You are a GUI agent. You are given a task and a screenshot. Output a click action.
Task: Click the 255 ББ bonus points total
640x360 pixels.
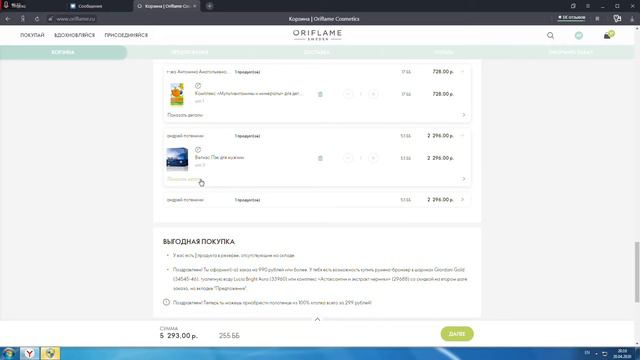pos(229,336)
